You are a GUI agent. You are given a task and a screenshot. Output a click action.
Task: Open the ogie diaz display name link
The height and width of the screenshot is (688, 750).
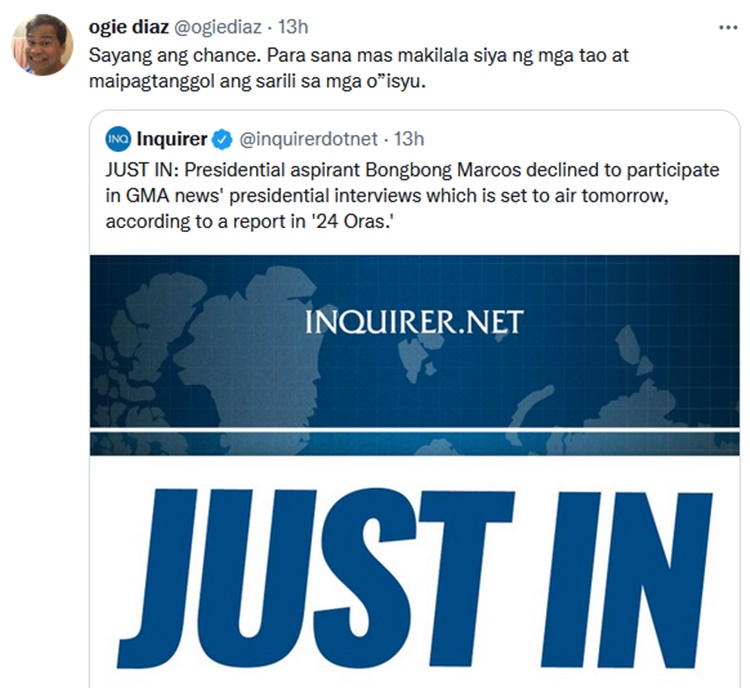click(x=129, y=27)
